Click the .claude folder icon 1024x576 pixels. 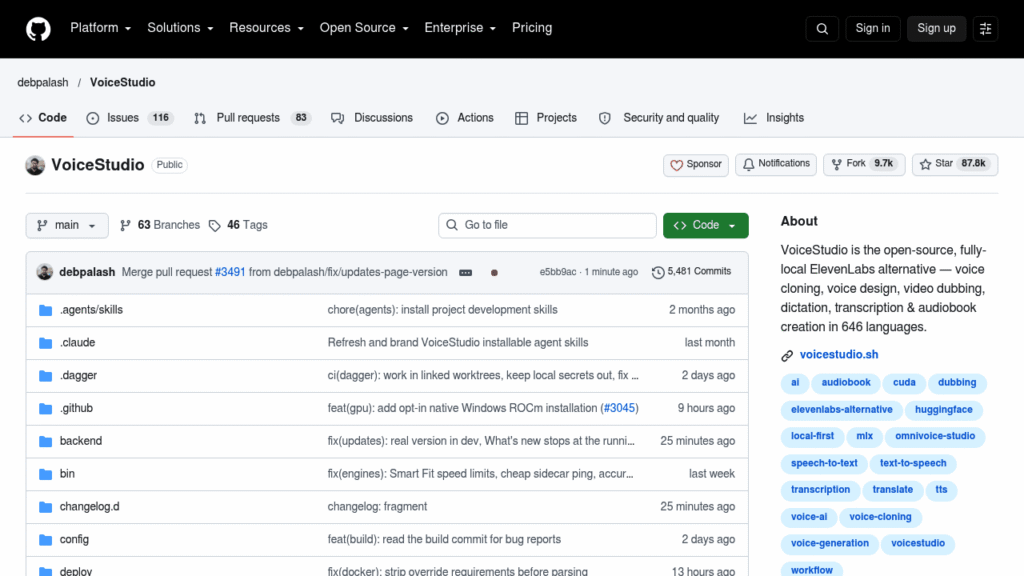pyautogui.click(x=45, y=343)
